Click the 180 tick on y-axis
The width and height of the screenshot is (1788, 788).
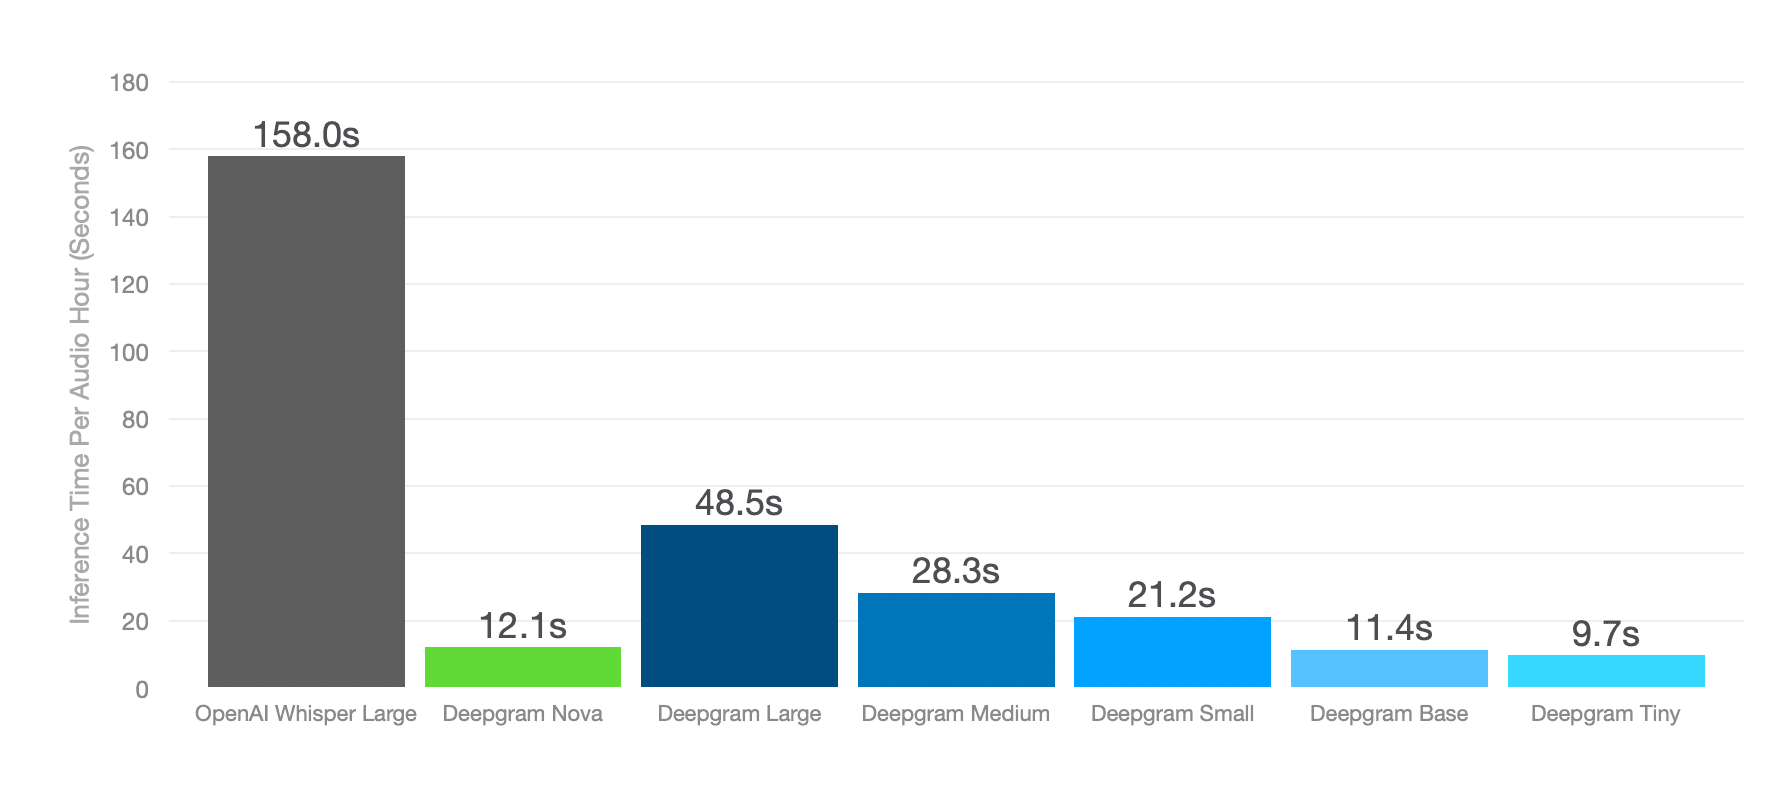click(x=129, y=83)
